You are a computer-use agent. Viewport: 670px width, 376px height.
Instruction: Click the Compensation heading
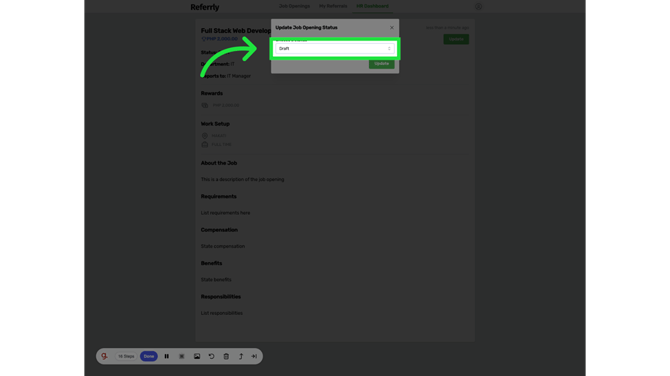click(x=219, y=230)
